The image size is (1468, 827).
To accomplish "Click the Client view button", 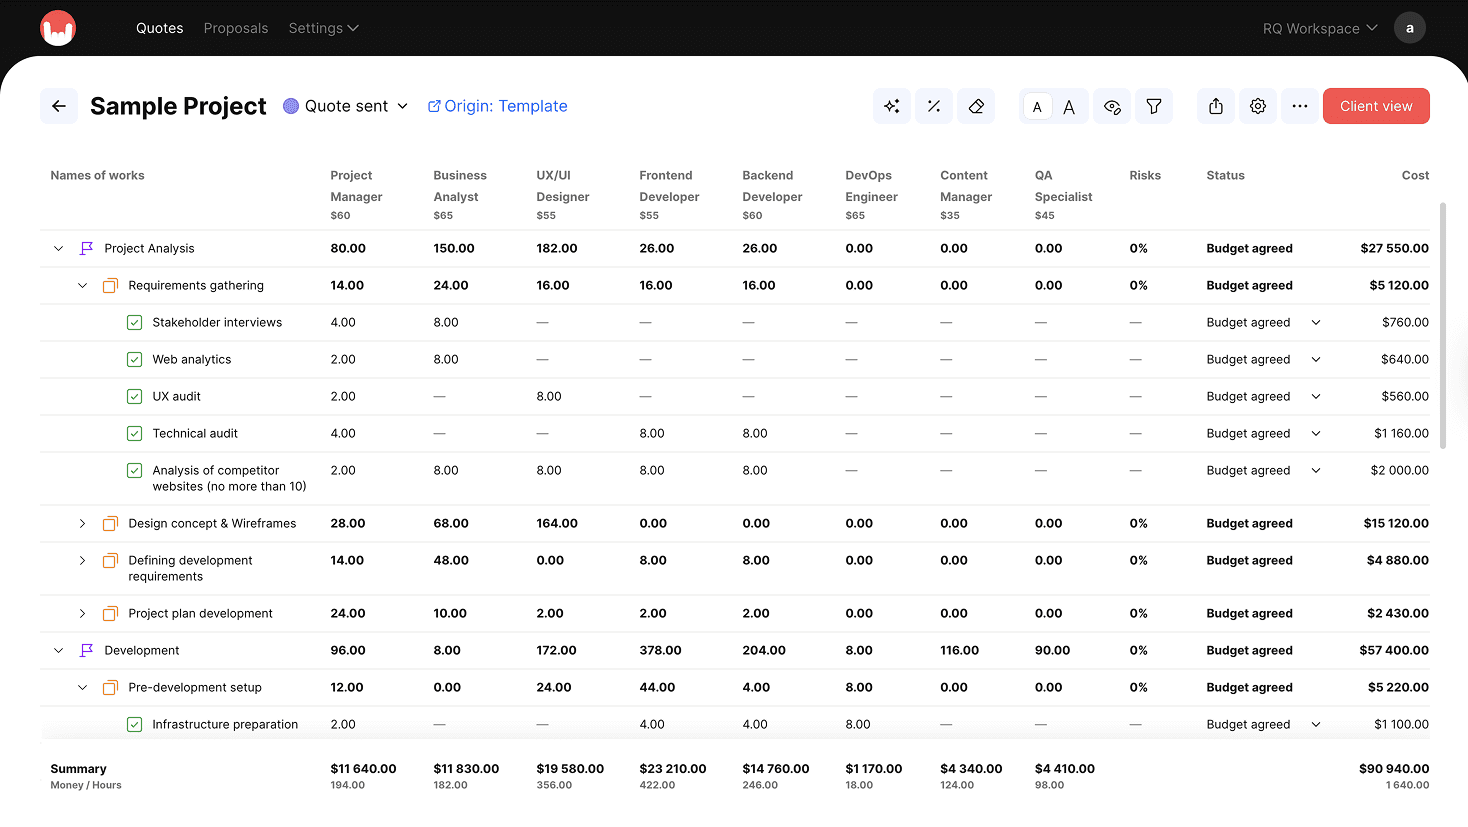I will tap(1376, 106).
